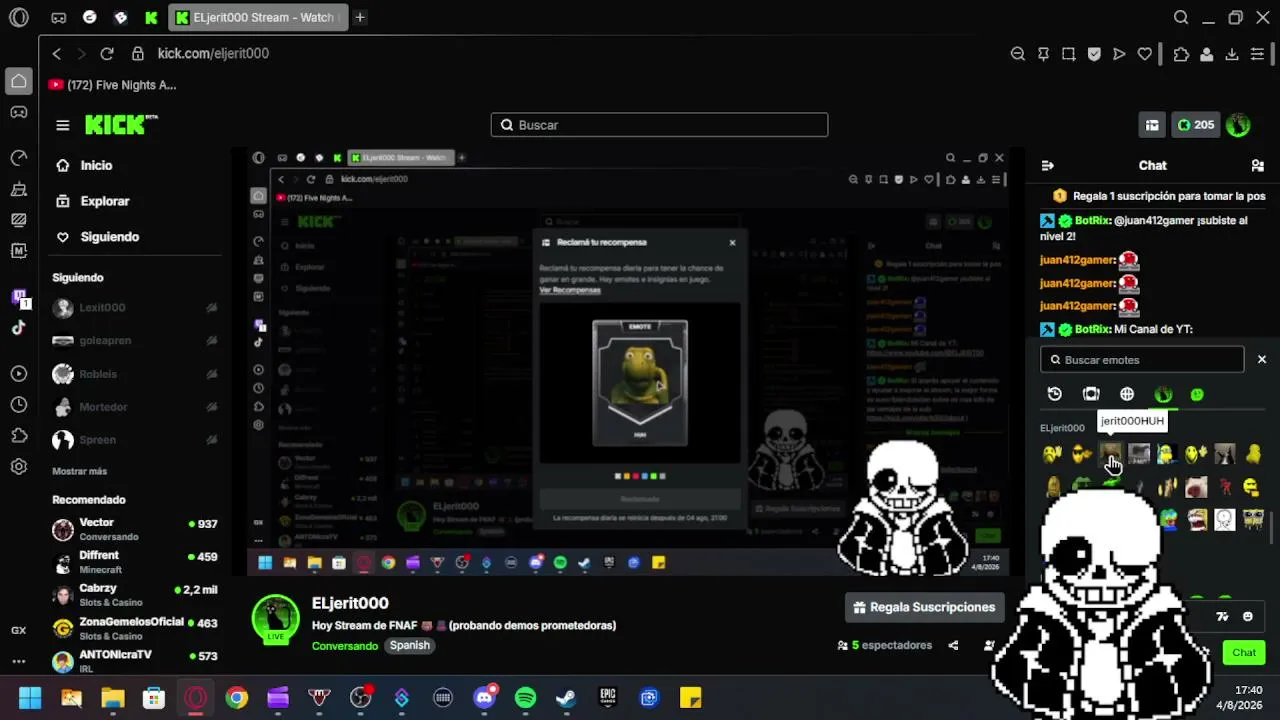Open TikTok in the Opera sidebar
The image size is (1280, 720).
19,327
